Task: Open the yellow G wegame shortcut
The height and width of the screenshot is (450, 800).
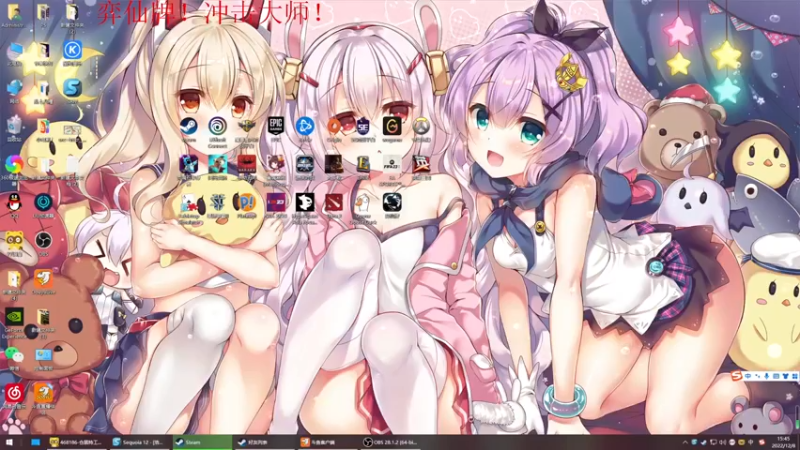Action: coord(392,128)
